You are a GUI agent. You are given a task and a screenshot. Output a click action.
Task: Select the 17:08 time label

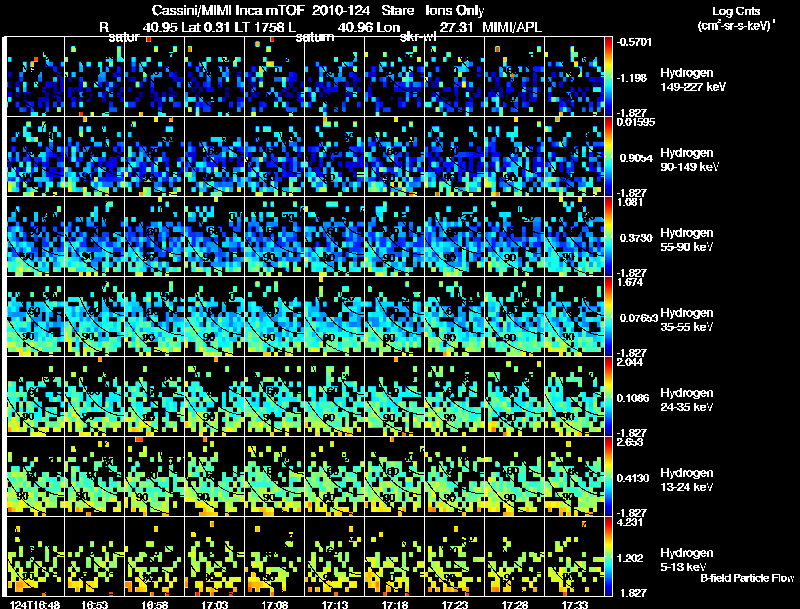coord(275,604)
